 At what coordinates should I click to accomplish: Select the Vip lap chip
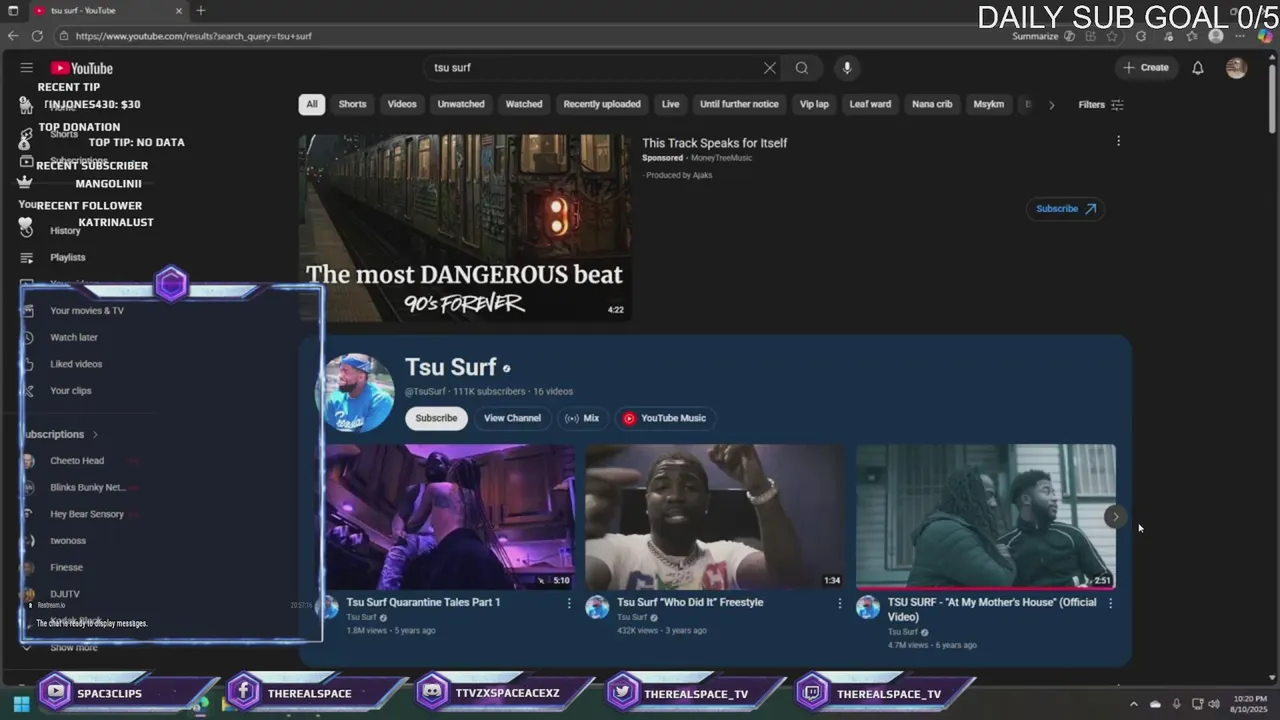tap(814, 104)
